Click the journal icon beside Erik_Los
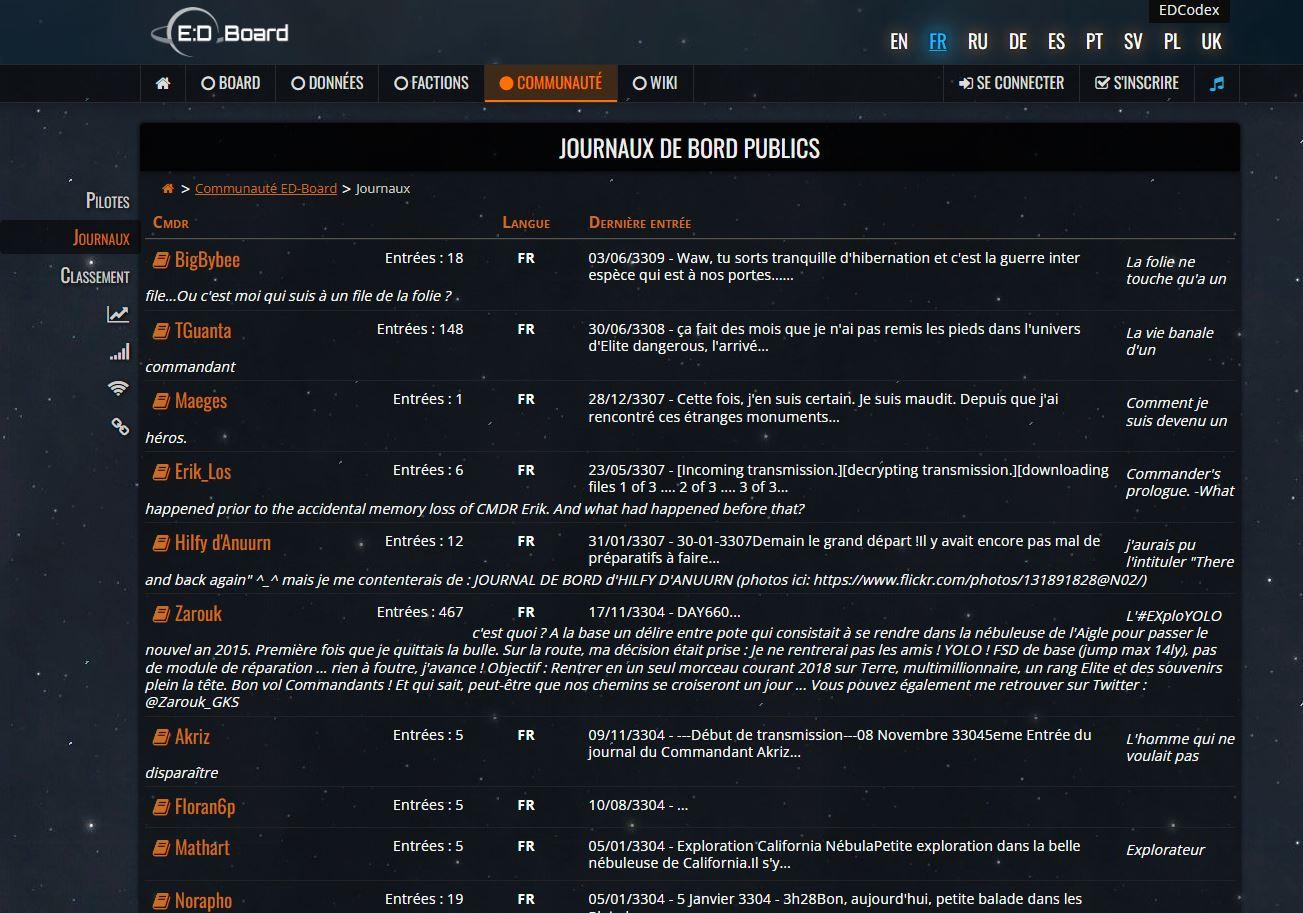This screenshot has height=913, width=1303. pyautogui.click(x=161, y=472)
